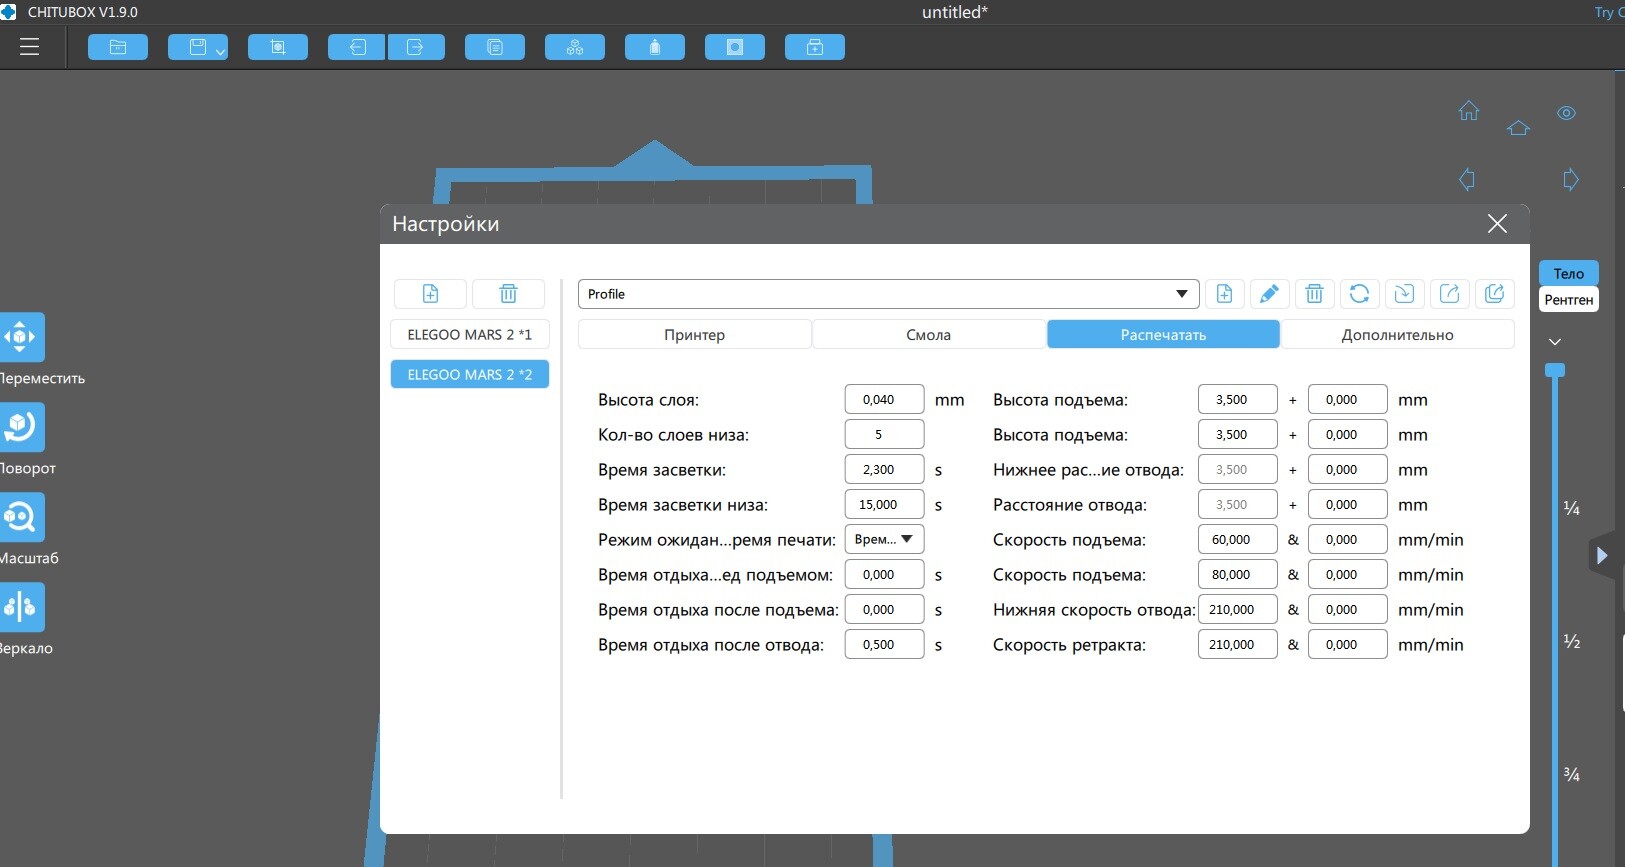
Task: Select the Move (Переместить) tool
Action: coord(21,337)
